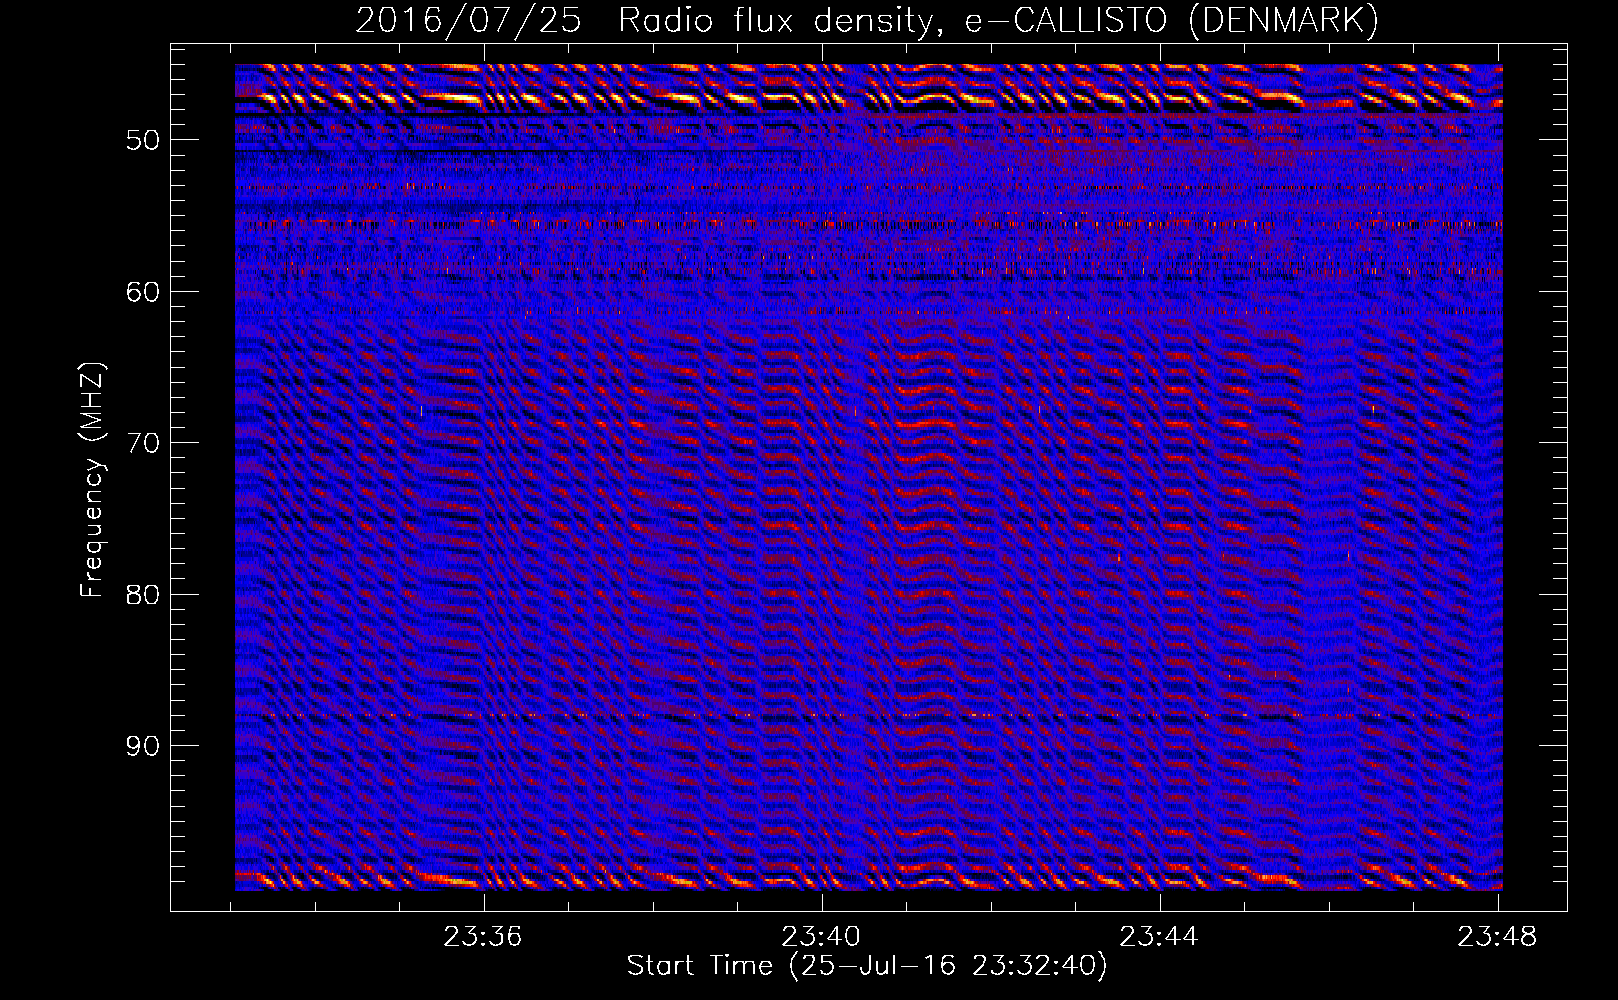This screenshot has height=1000, width=1618.
Task: Click the left y-axis label '80'
Action: click(142, 595)
